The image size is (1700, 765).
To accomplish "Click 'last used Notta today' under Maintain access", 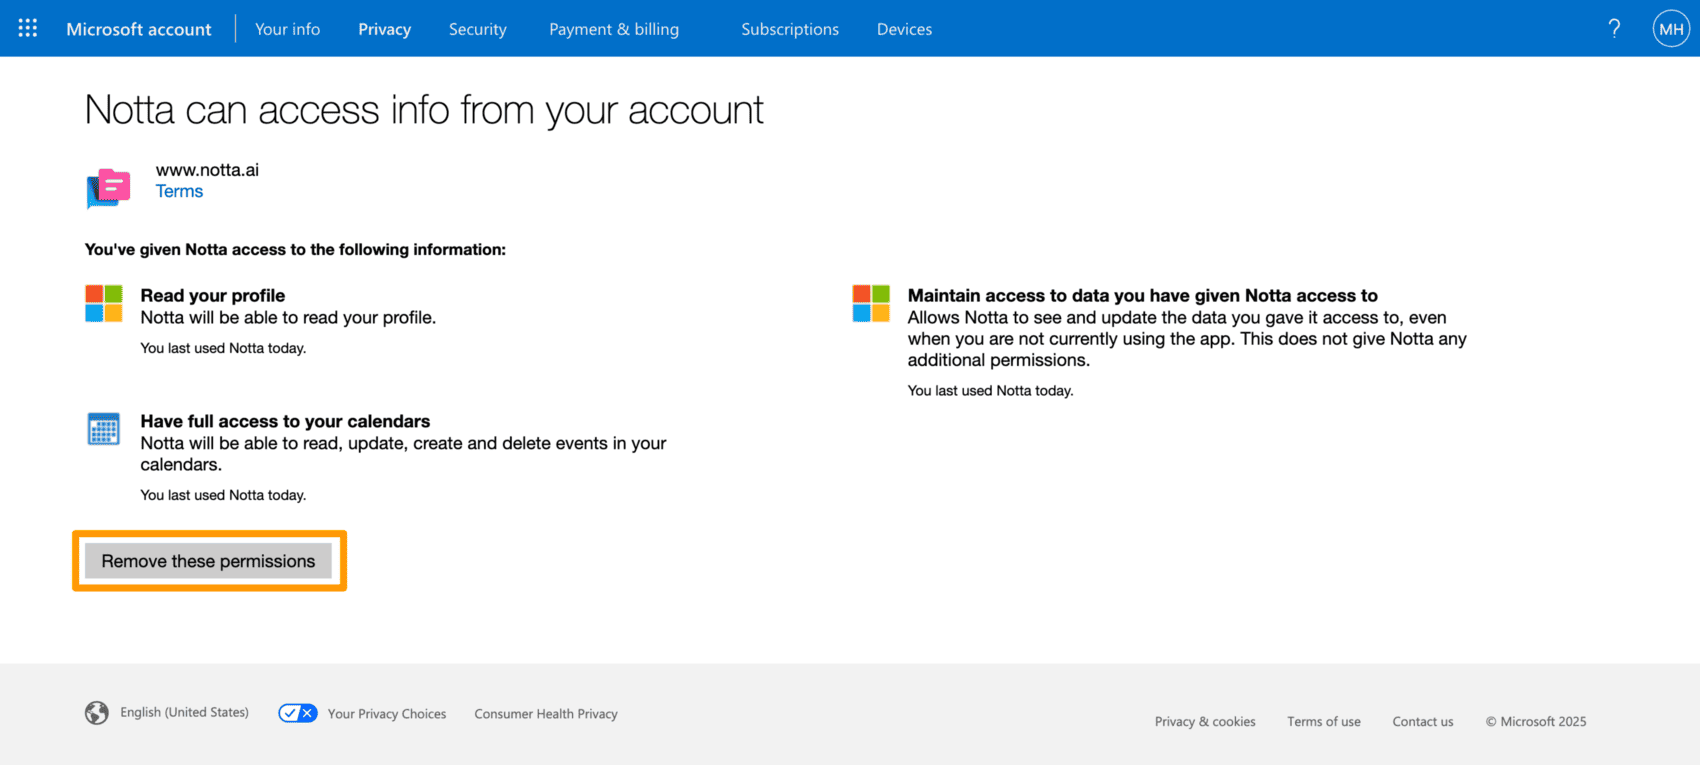I will pos(990,391).
